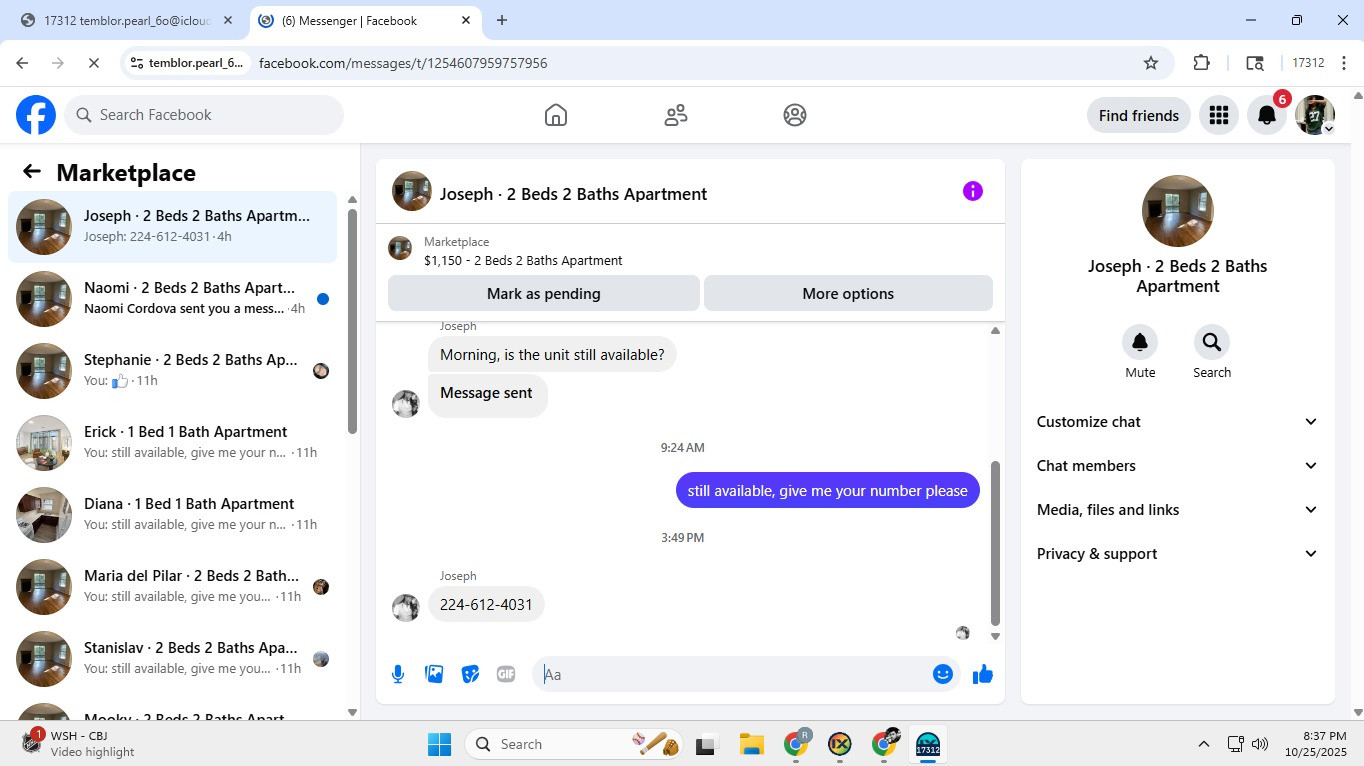The image size is (1364, 766).
Task: Open the emoji picker smiley icon
Action: click(x=942, y=674)
